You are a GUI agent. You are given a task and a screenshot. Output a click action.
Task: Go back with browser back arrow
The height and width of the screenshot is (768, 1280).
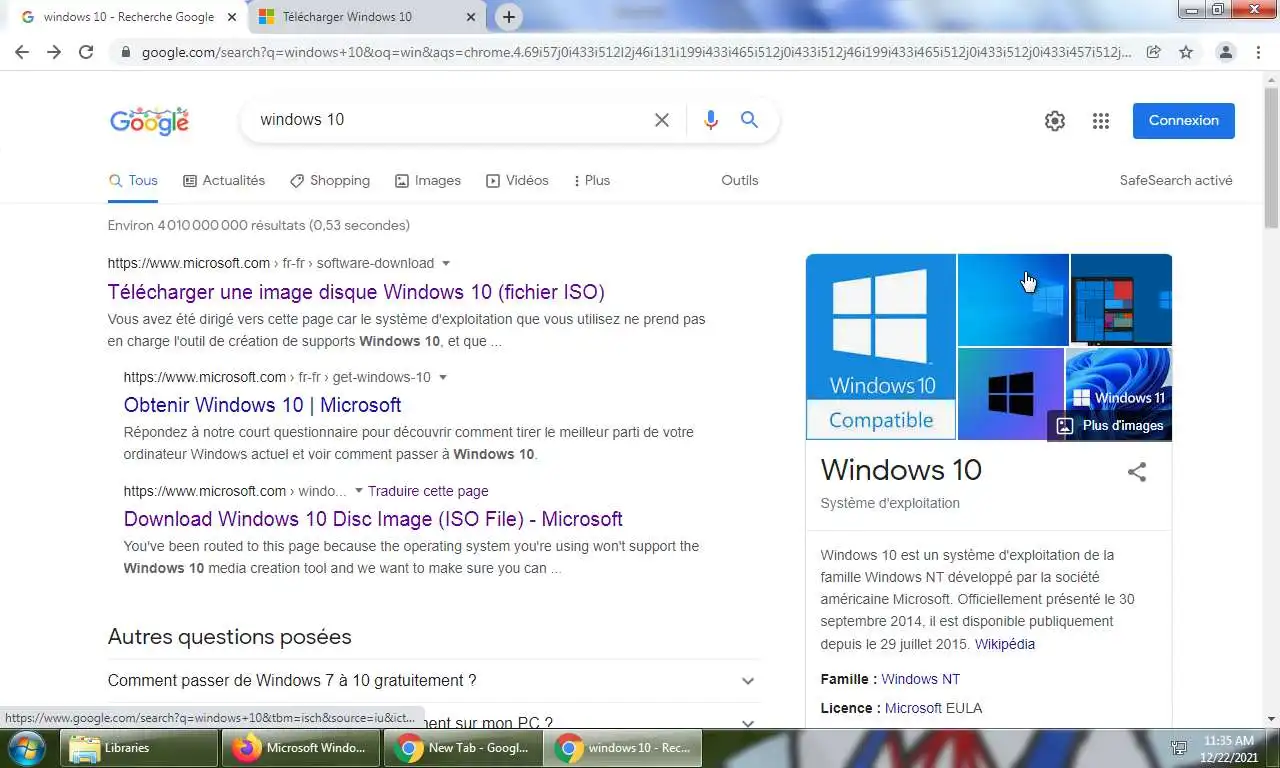22,52
